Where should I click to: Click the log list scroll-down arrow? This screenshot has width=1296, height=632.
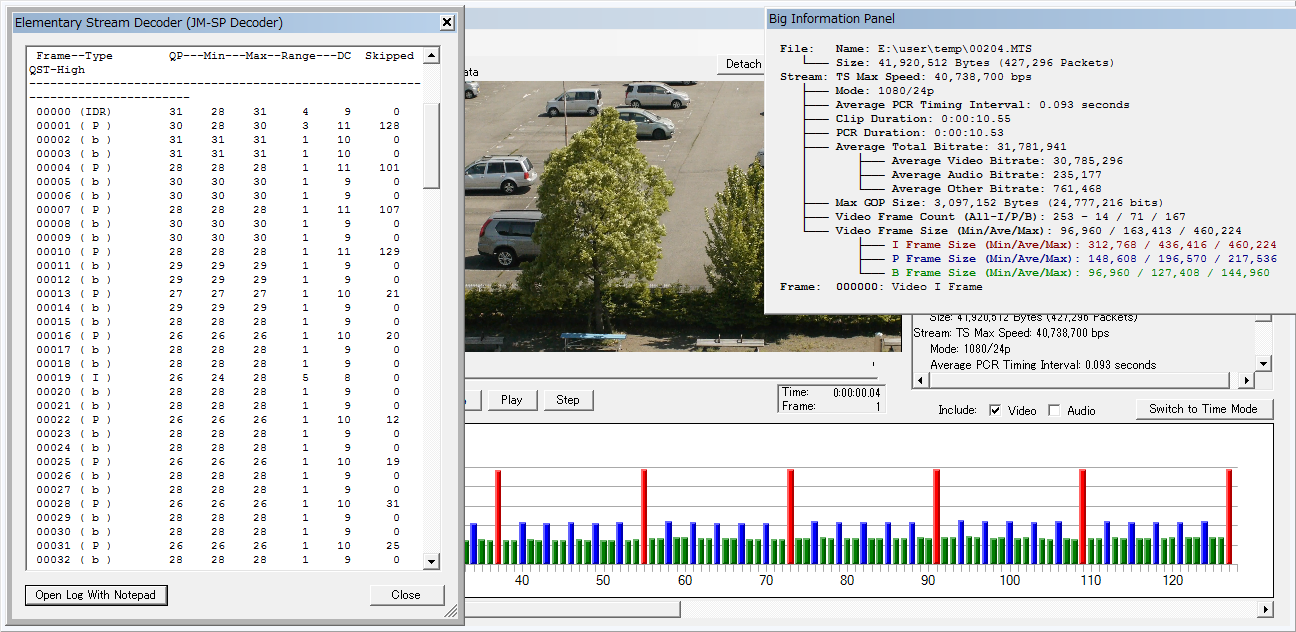tap(432, 562)
